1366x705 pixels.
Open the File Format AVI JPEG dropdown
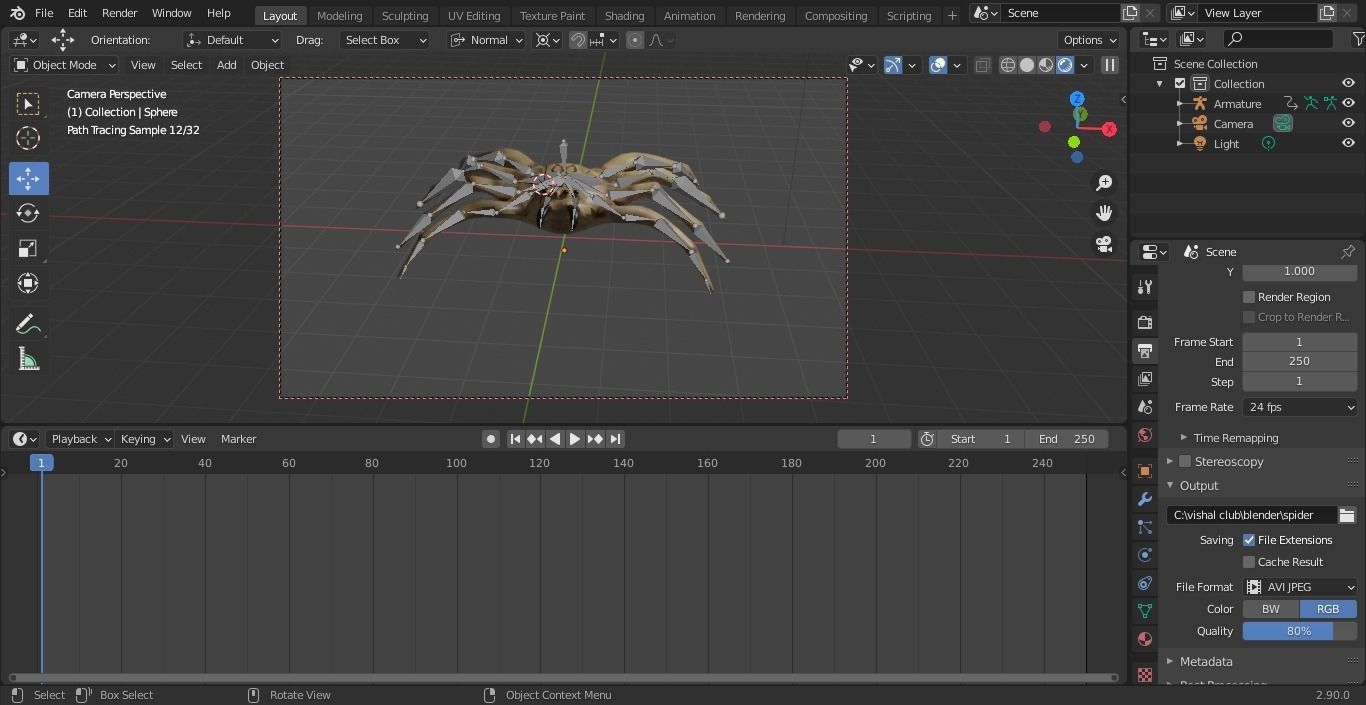(x=1300, y=587)
